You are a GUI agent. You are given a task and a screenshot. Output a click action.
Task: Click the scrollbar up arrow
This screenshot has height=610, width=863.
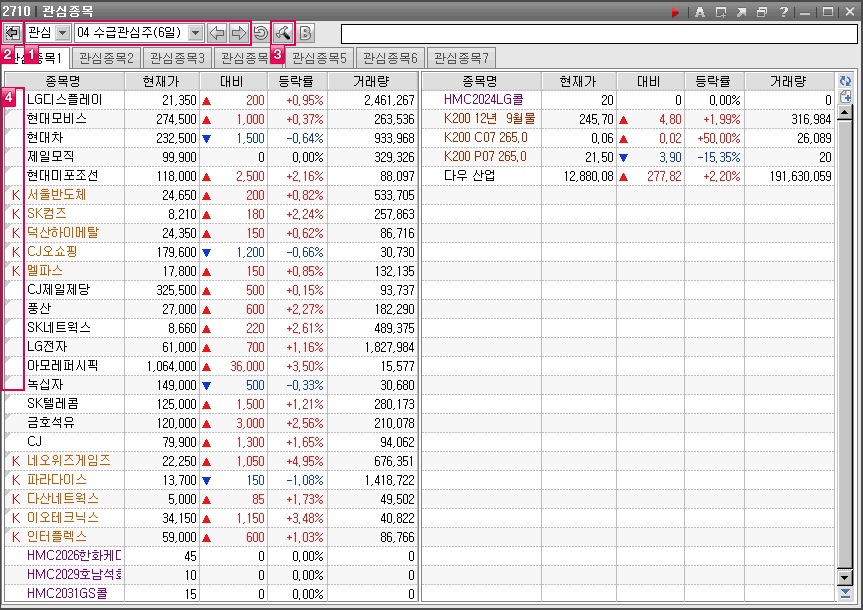(845, 113)
